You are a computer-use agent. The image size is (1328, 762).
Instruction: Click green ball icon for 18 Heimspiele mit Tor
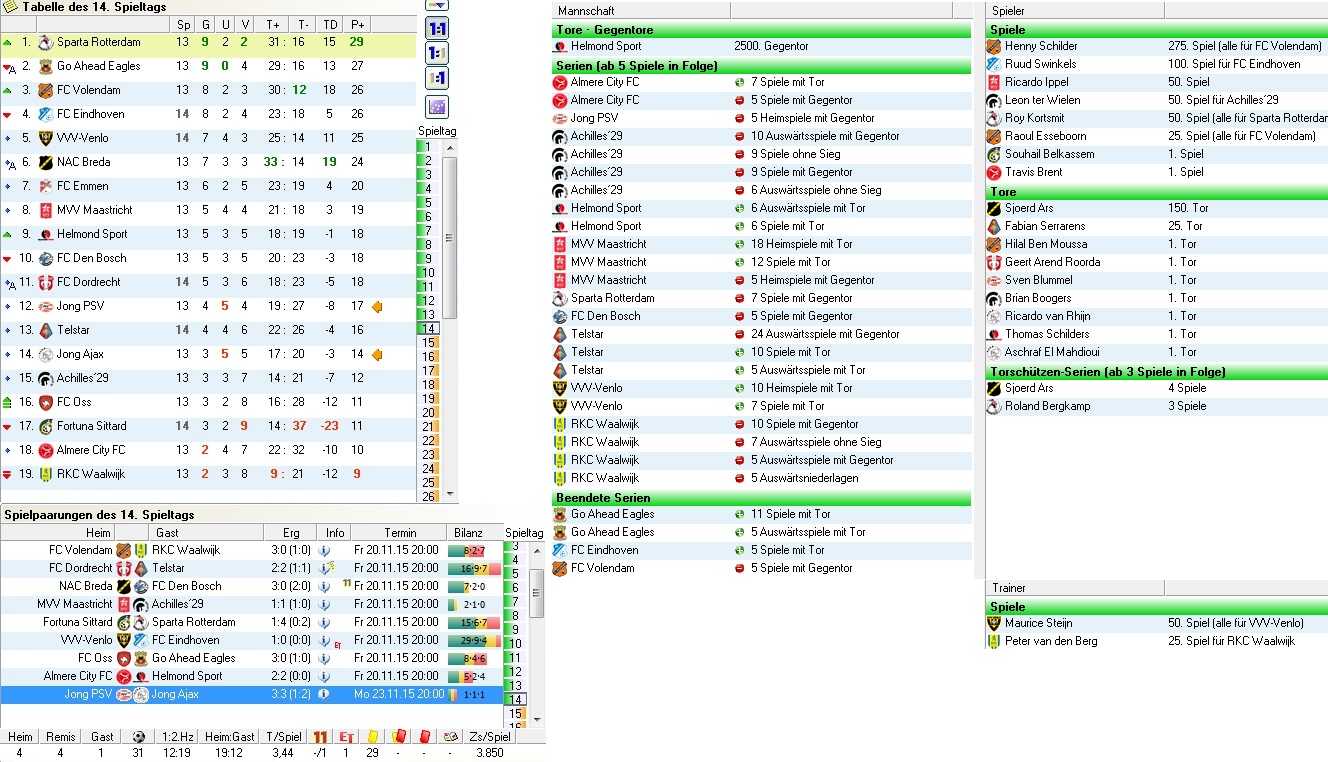tap(740, 244)
